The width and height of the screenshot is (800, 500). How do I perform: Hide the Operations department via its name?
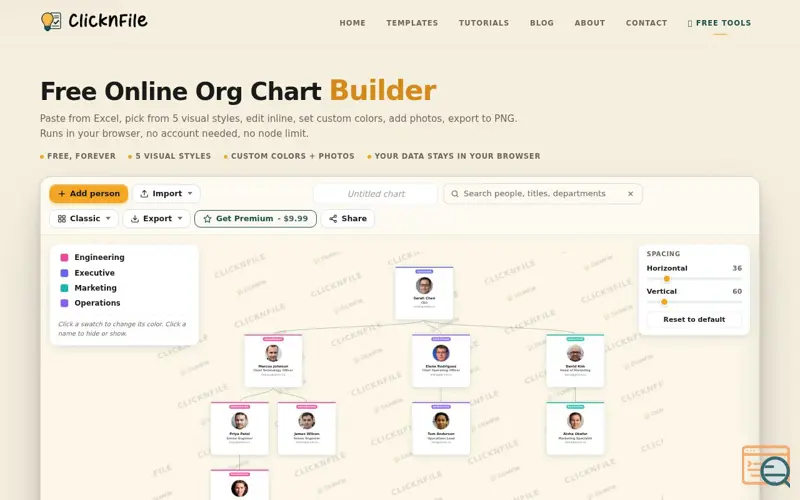coord(97,303)
